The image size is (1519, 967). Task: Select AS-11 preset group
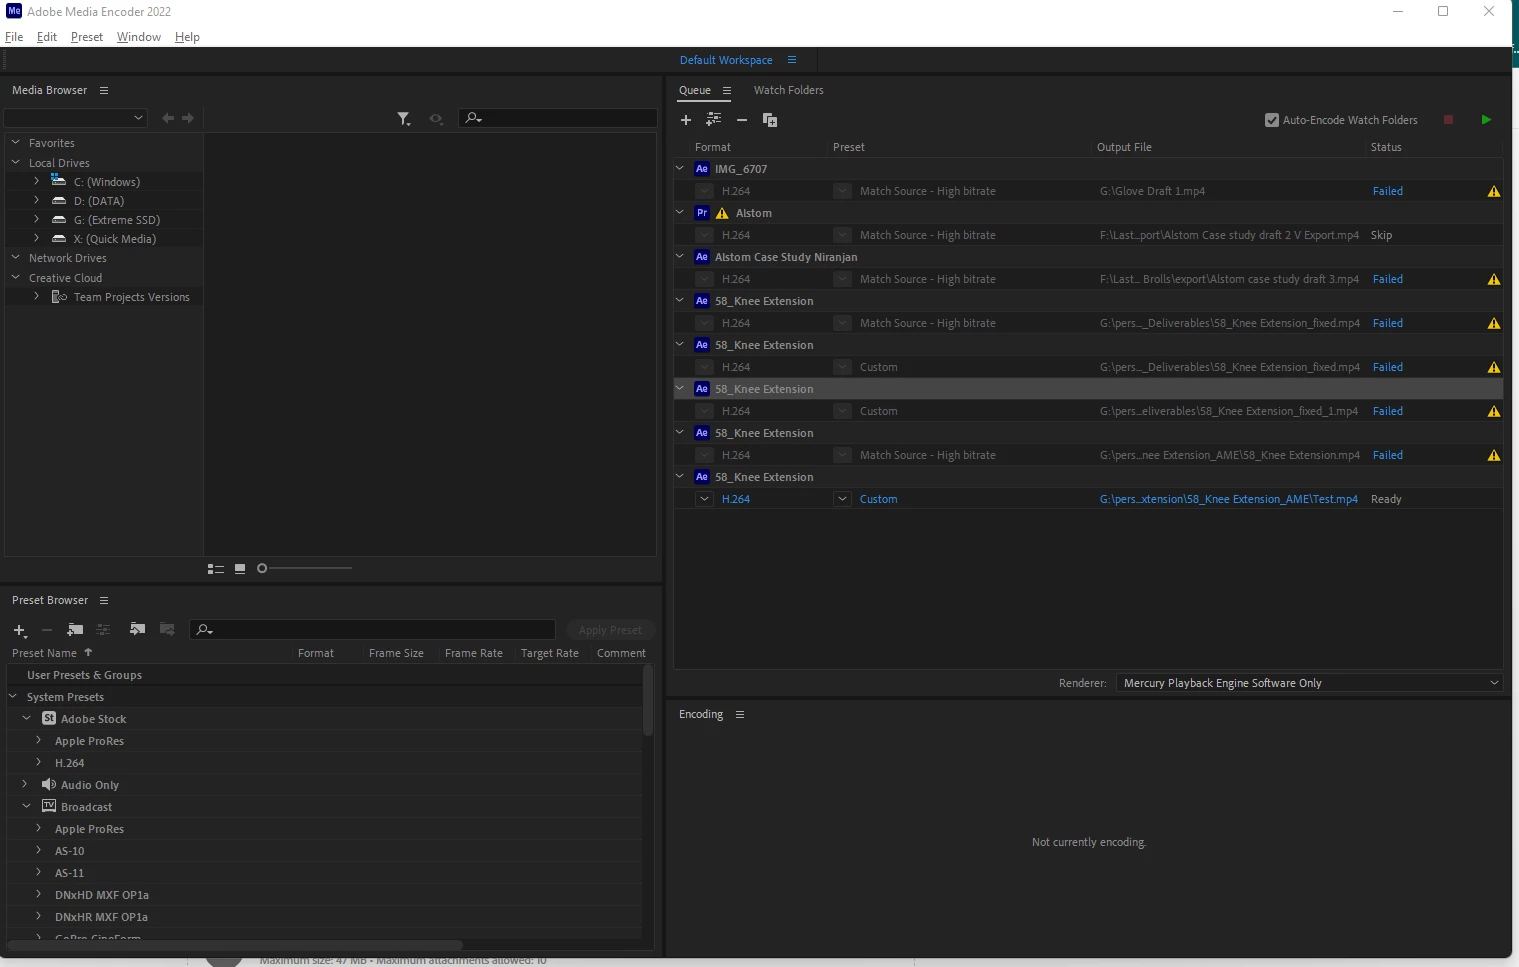tap(69, 873)
